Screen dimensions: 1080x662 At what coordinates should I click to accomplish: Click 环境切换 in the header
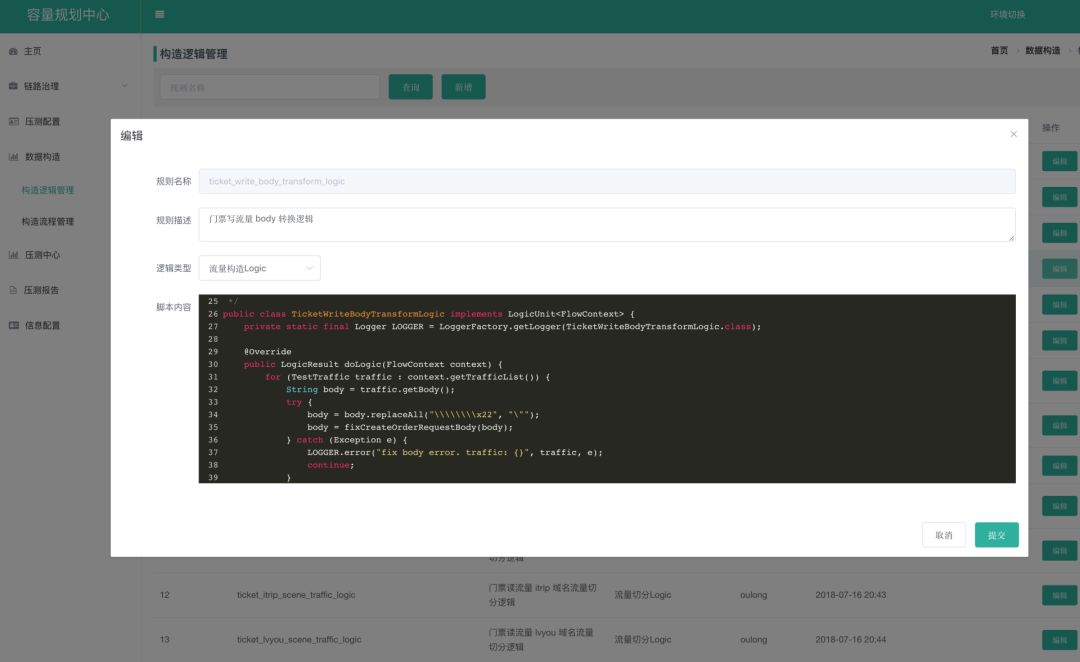point(1007,14)
